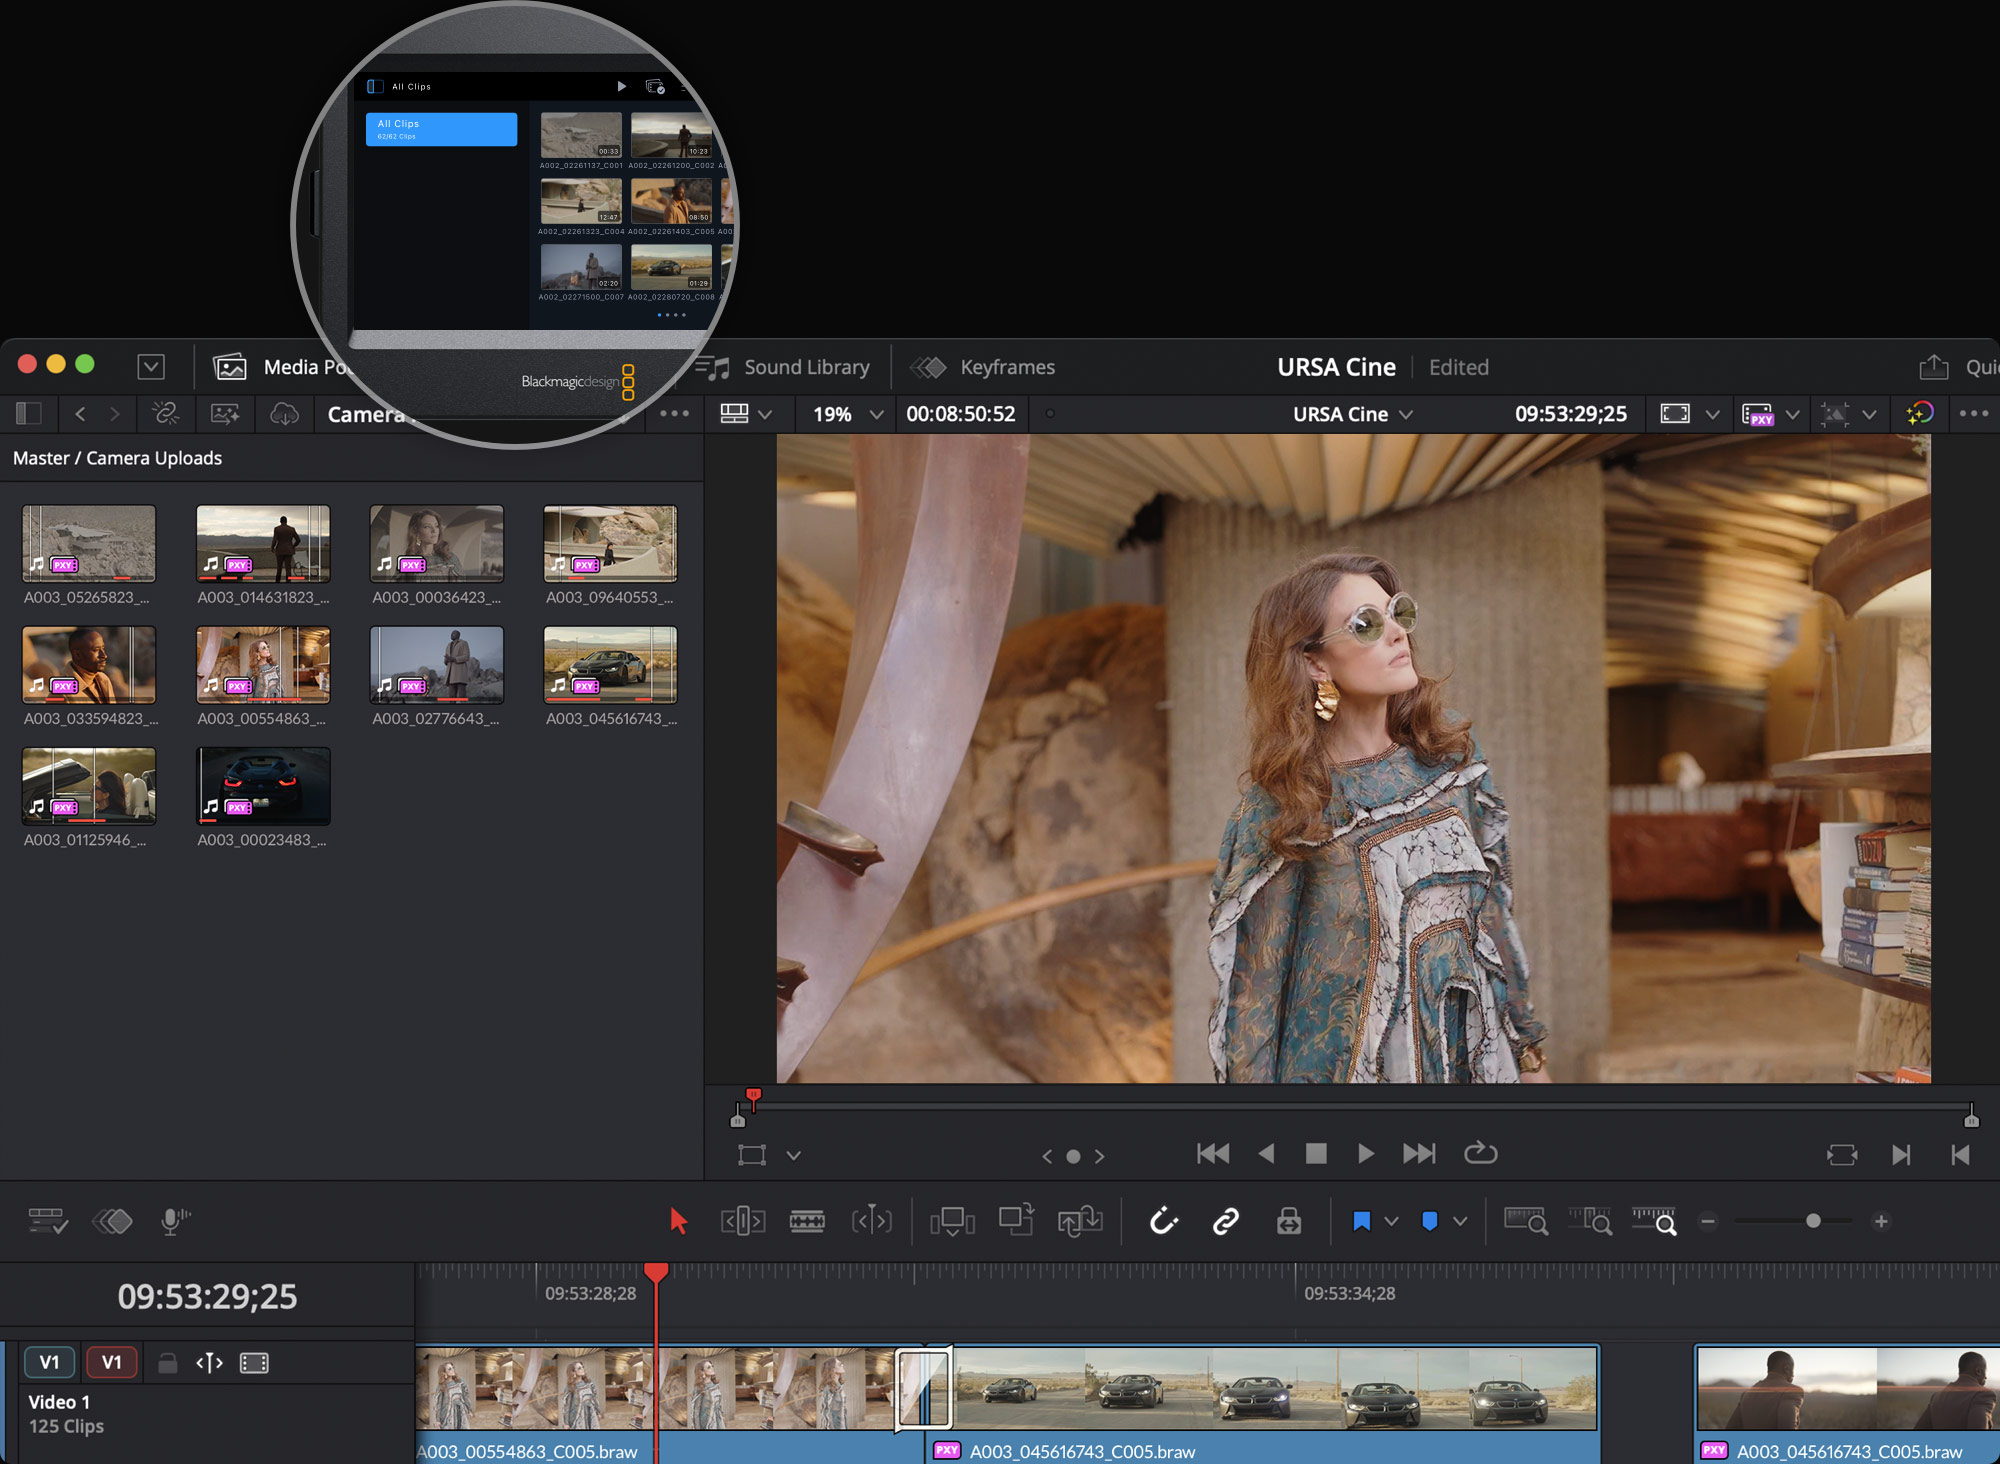The image size is (2000, 1464).
Task: Open the viewer mode layout dropdown
Action: [746, 414]
